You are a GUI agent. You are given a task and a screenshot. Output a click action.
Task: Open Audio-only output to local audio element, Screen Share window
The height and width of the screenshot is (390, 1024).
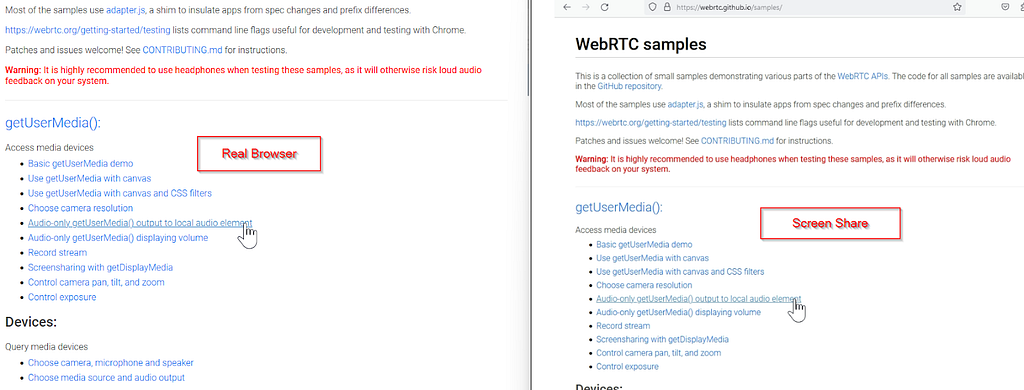point(698,299)
